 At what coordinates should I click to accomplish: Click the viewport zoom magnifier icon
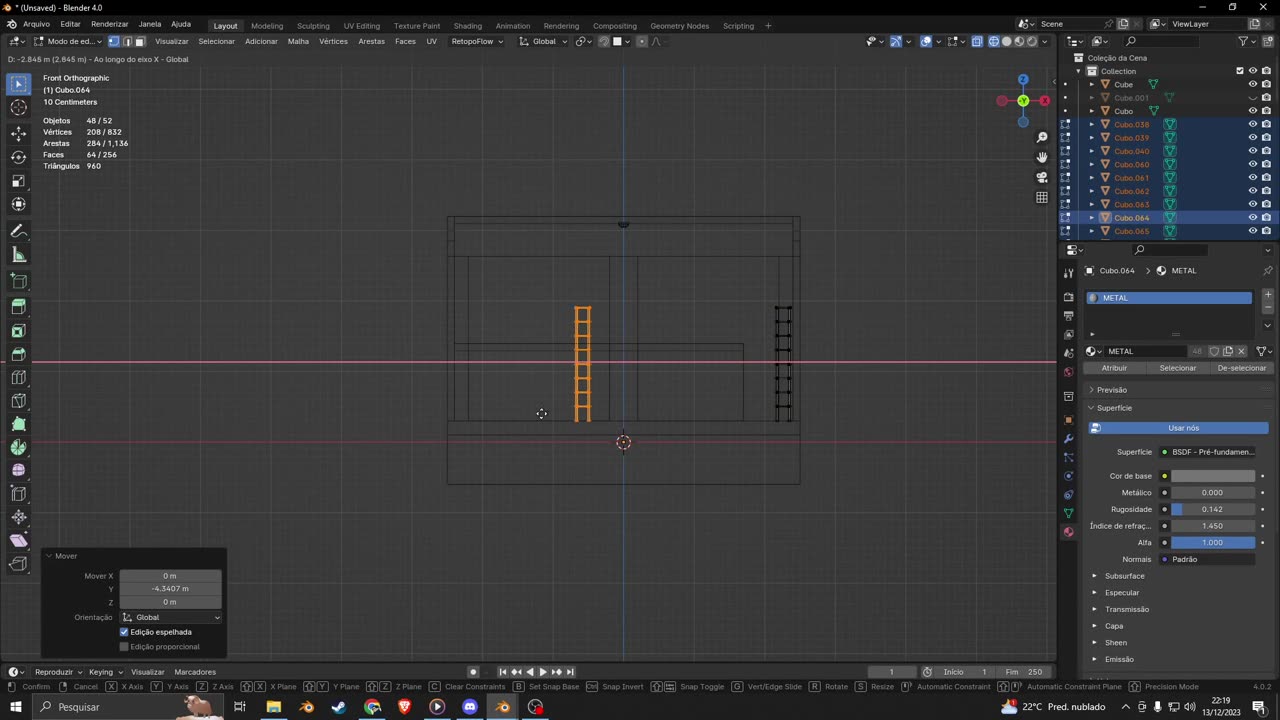pos(1042,137)
